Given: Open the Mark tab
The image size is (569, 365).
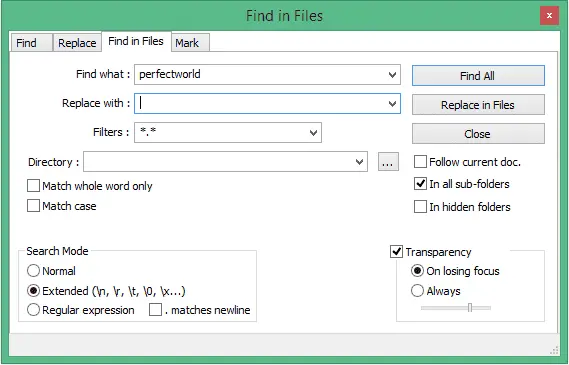Looking at the screenshot, I should pos(190,43).
